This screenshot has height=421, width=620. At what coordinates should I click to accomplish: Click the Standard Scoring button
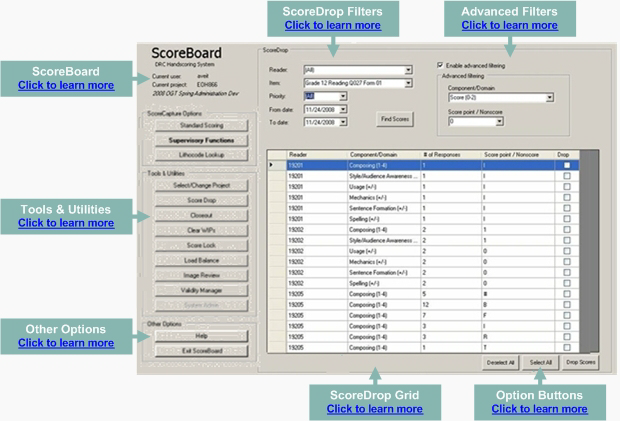[195, 125]
